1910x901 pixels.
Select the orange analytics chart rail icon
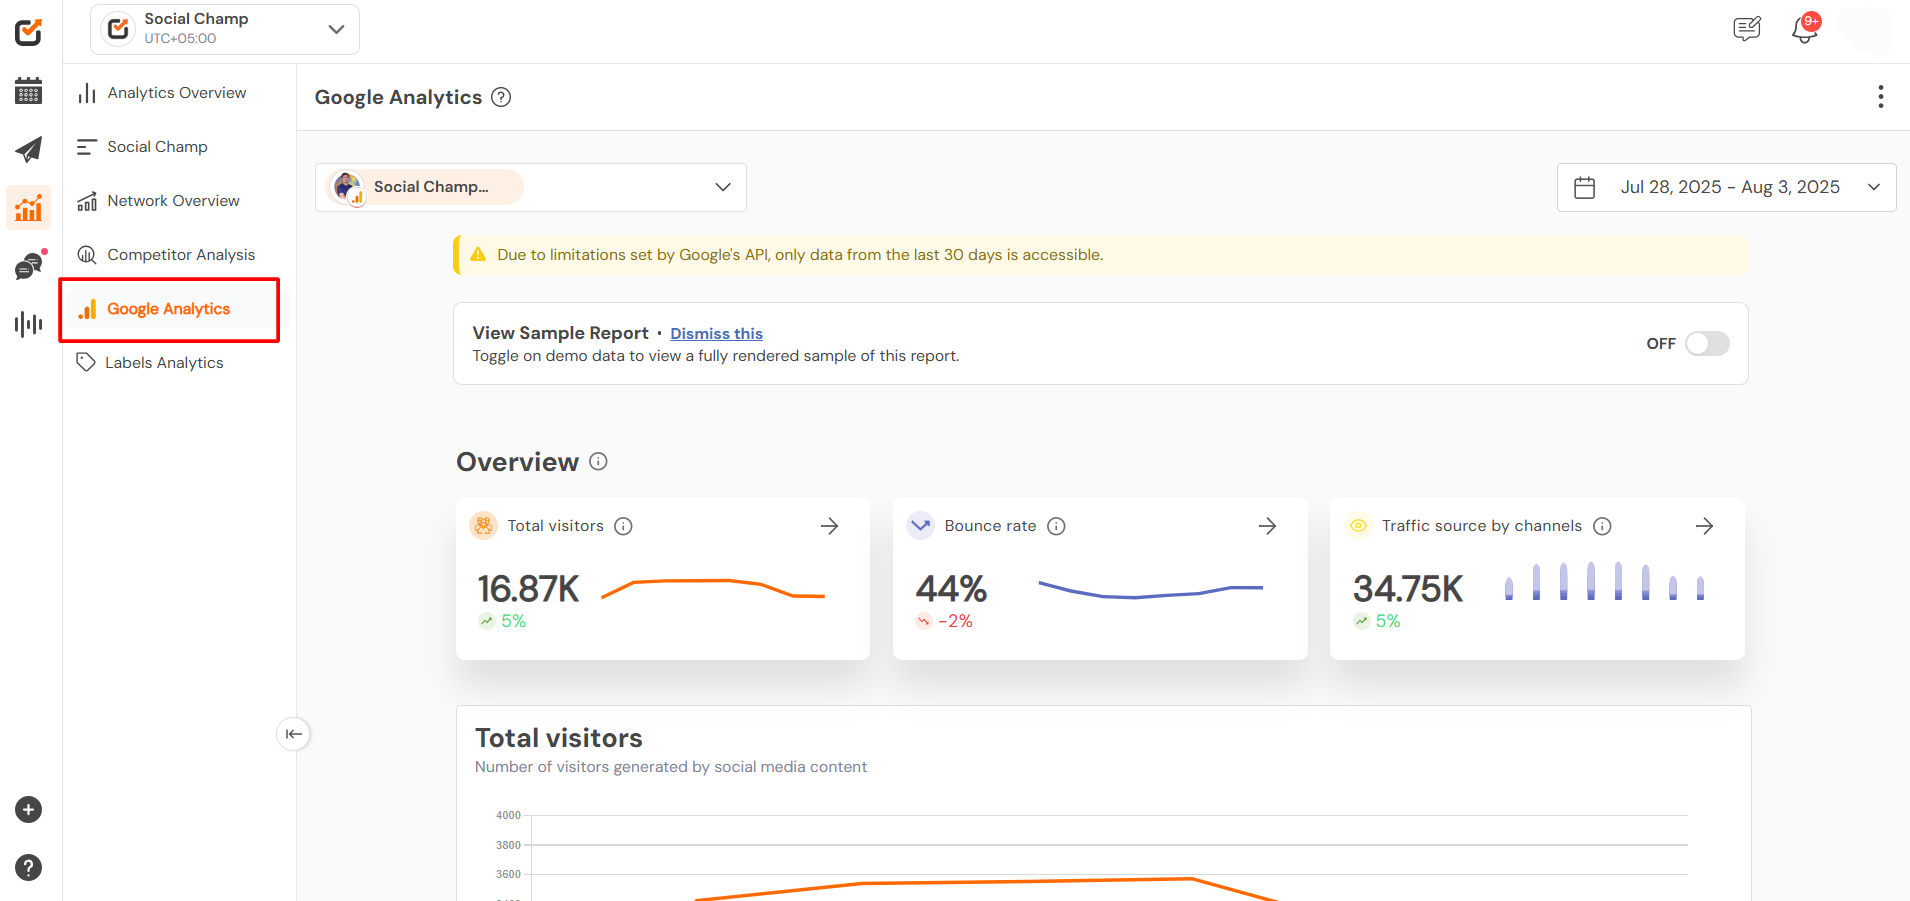click(x=28, y=207)
